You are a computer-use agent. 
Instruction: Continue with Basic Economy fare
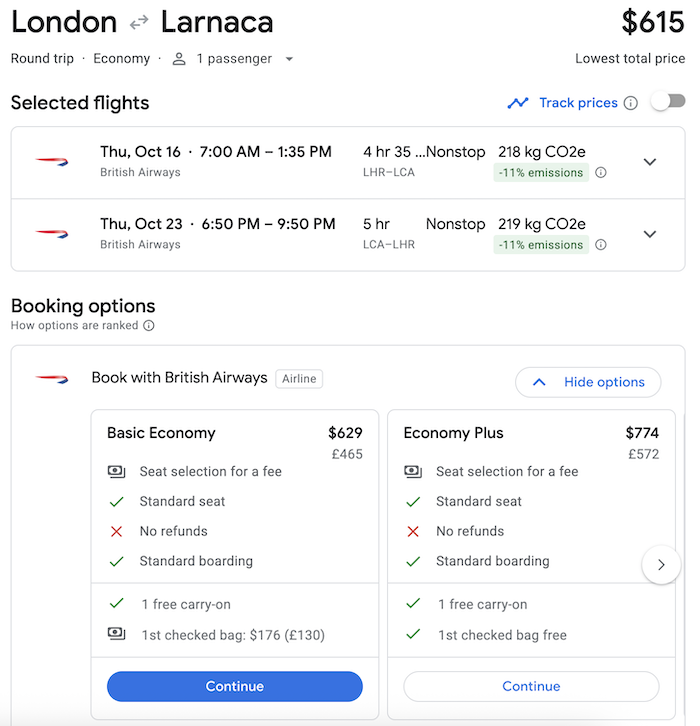(235, 686)
